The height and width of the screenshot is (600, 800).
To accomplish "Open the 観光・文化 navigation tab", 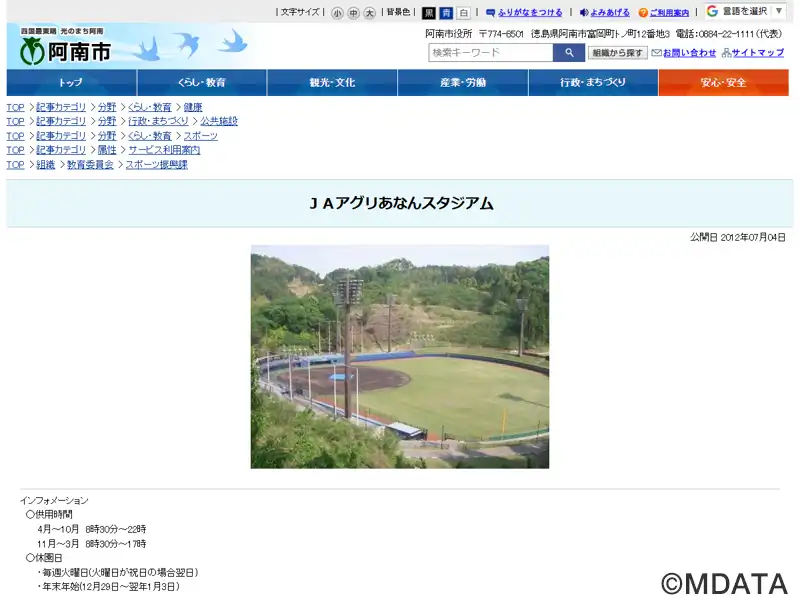I will (332, 83).
